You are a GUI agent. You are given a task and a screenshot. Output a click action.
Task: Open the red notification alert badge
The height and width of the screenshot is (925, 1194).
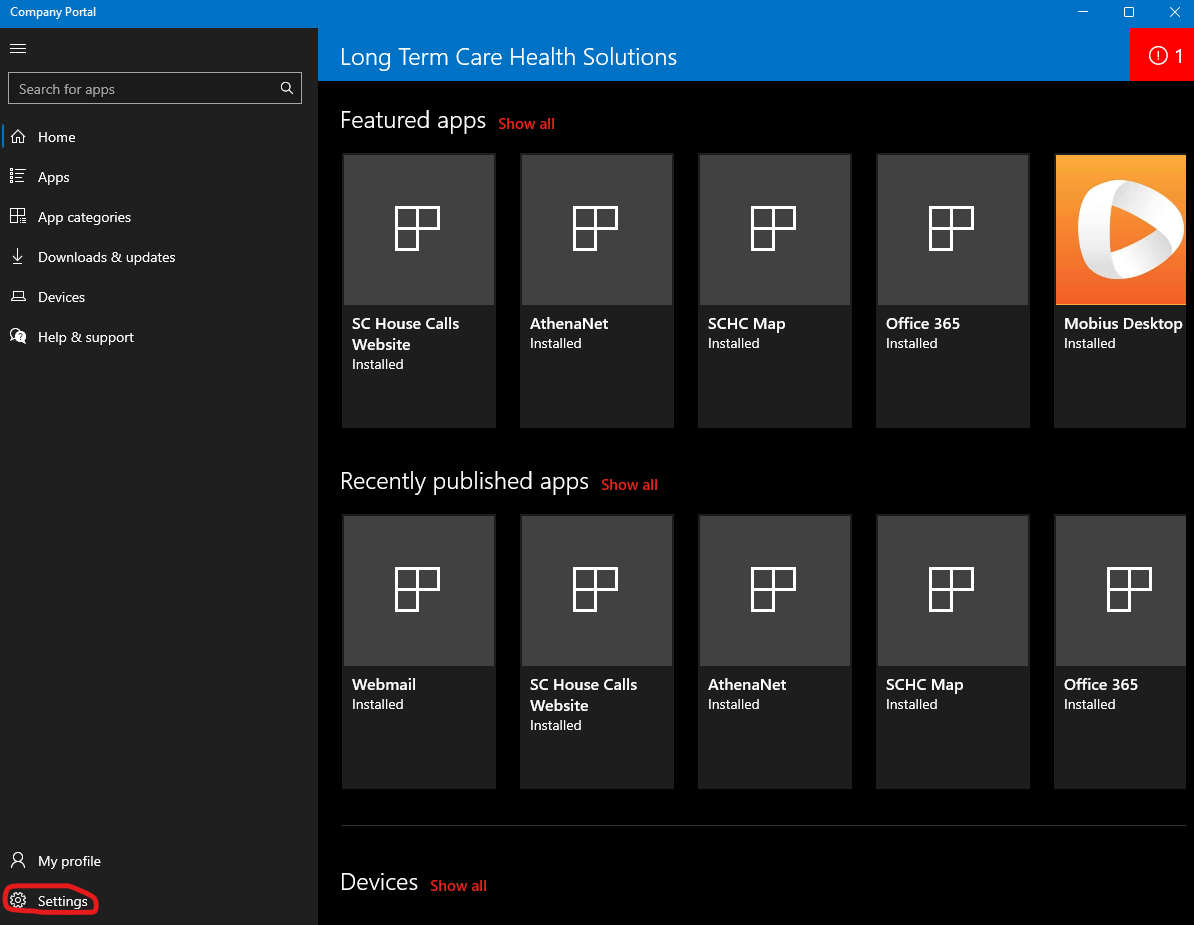click(x=1161, y=55)
